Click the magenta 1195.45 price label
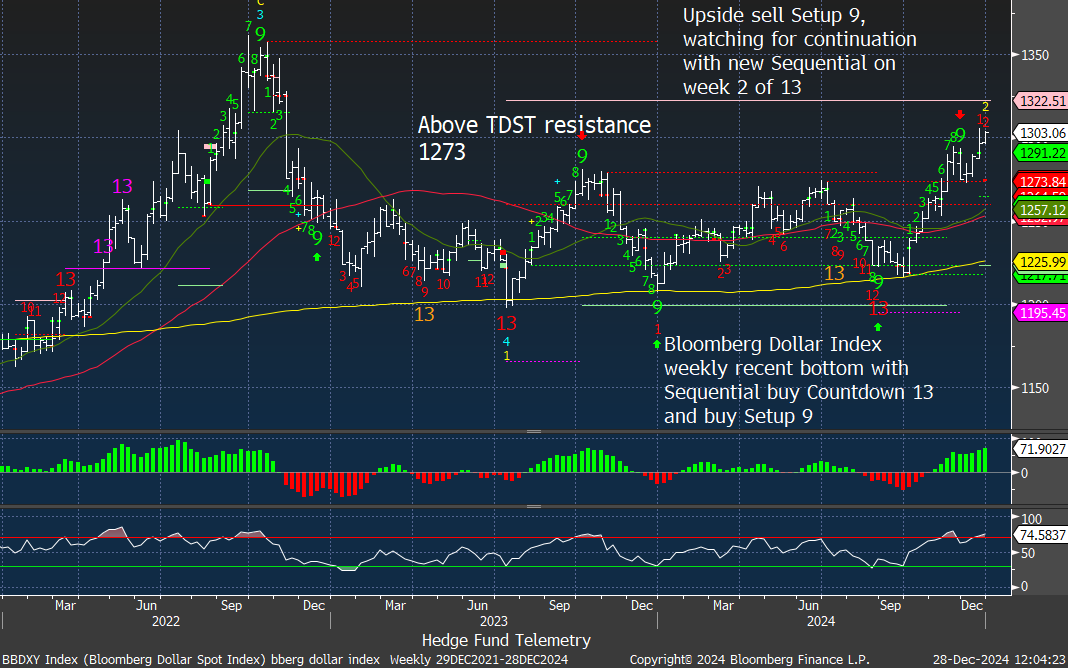This screenshot has width=1068, height=668. pyautogui.click(x=1041, y=313)
